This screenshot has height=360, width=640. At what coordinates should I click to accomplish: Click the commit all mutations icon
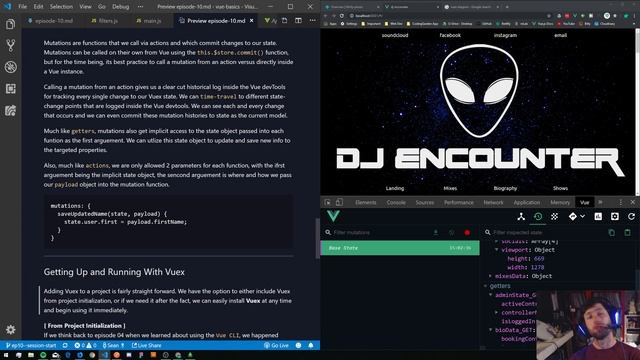click(436, 233)
